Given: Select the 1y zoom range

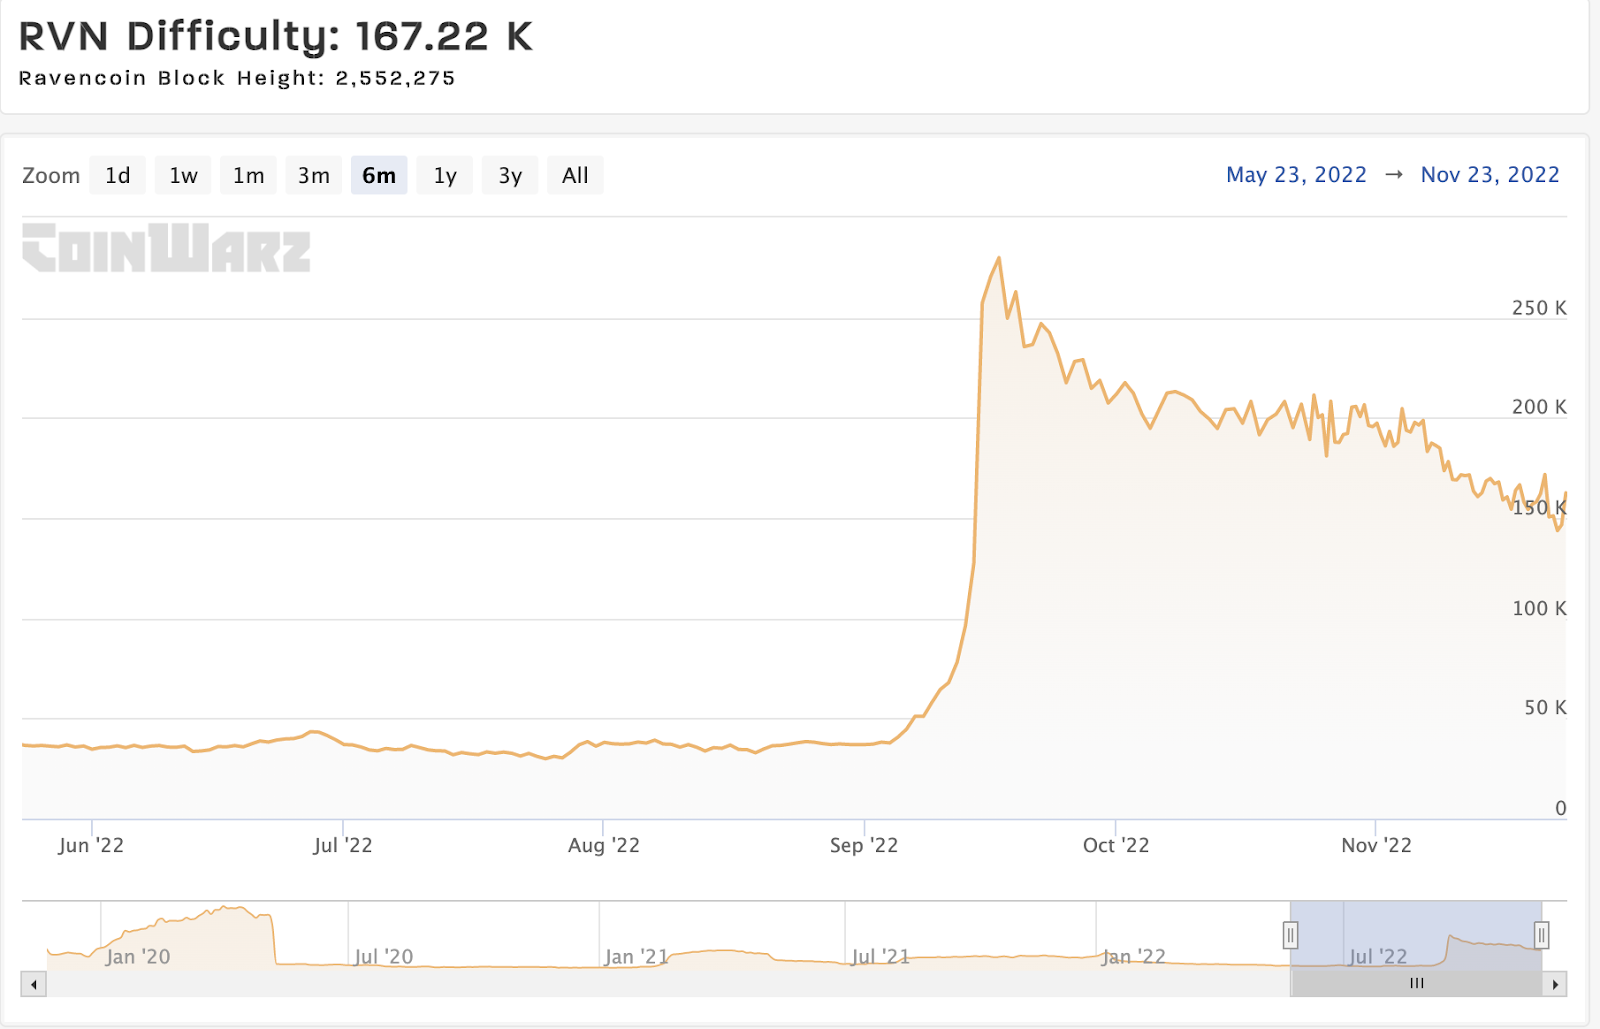Looking at the screenshot, I should click(445, 175).
